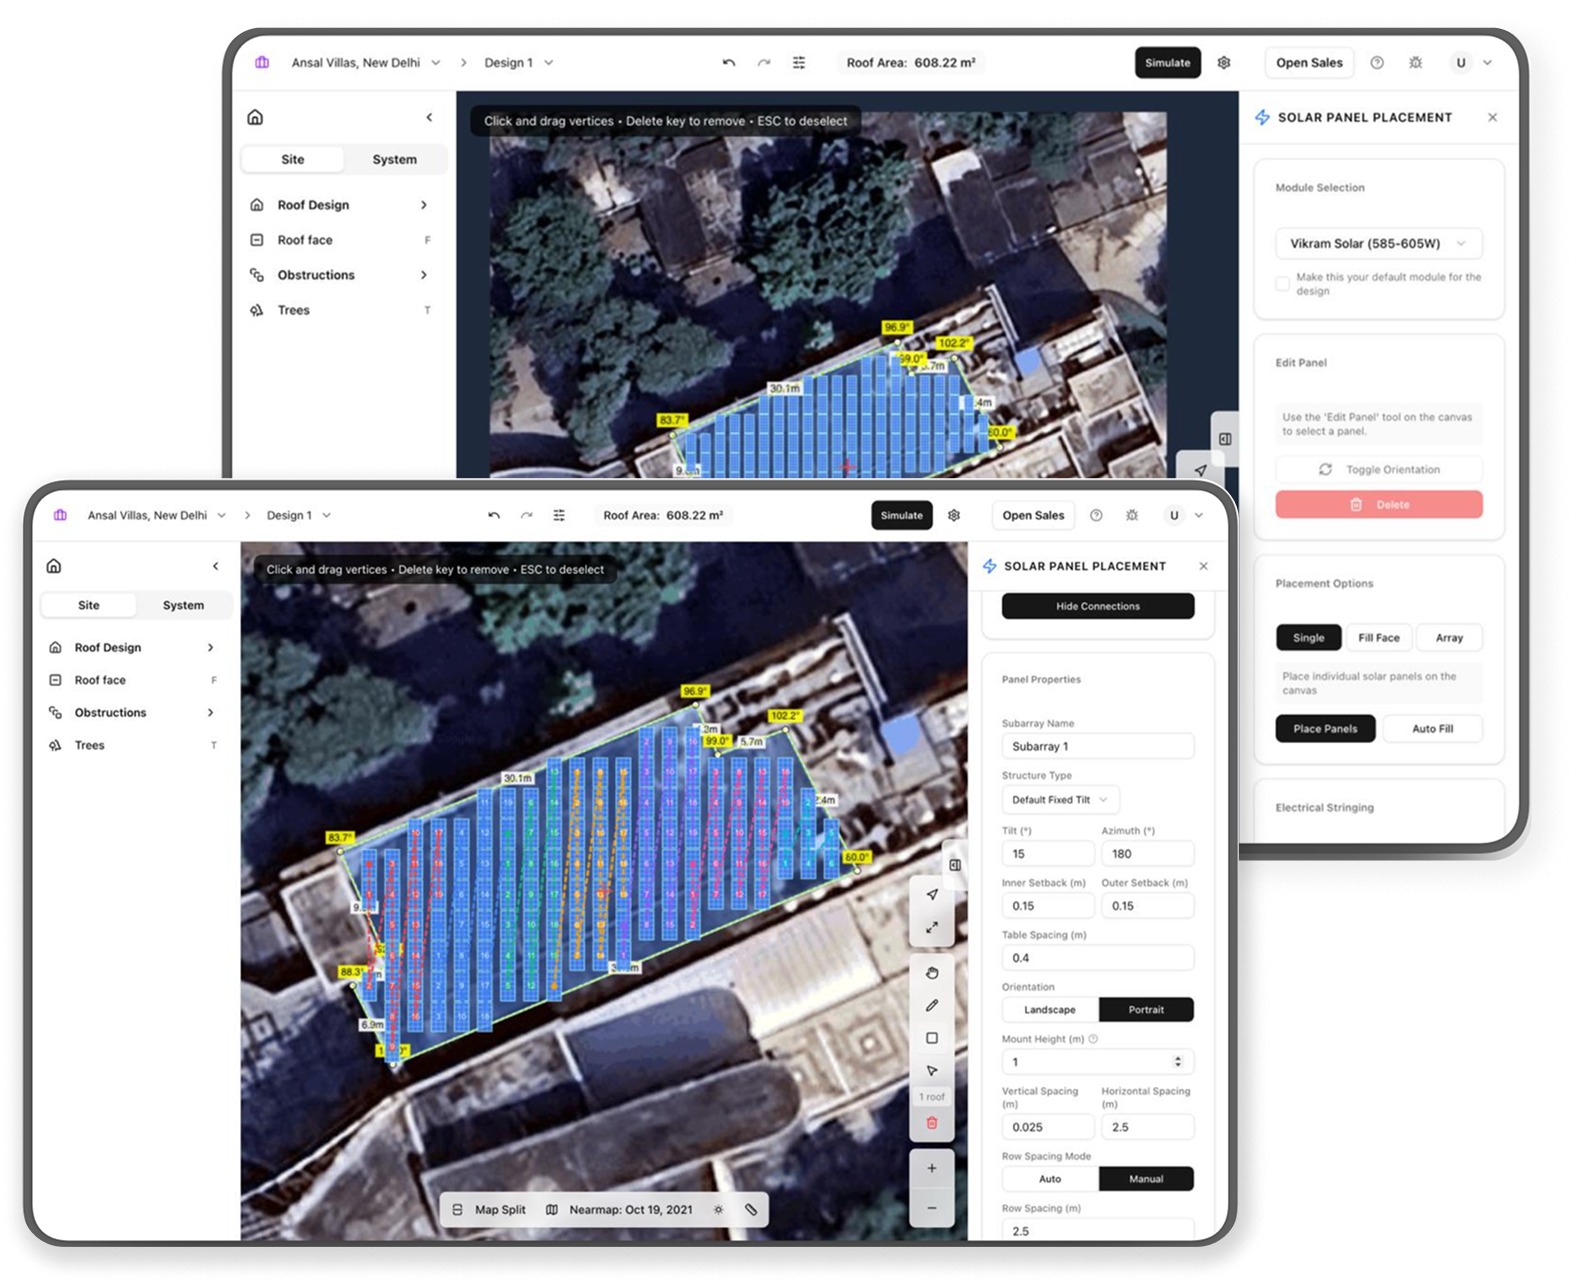Zoom in with the plus button
This screenshot has height=1284, width=1583.
(x=932, y=1168)
